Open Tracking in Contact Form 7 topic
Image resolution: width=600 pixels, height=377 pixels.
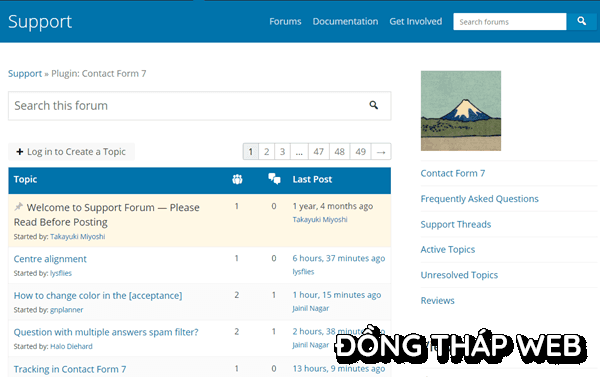70,369
